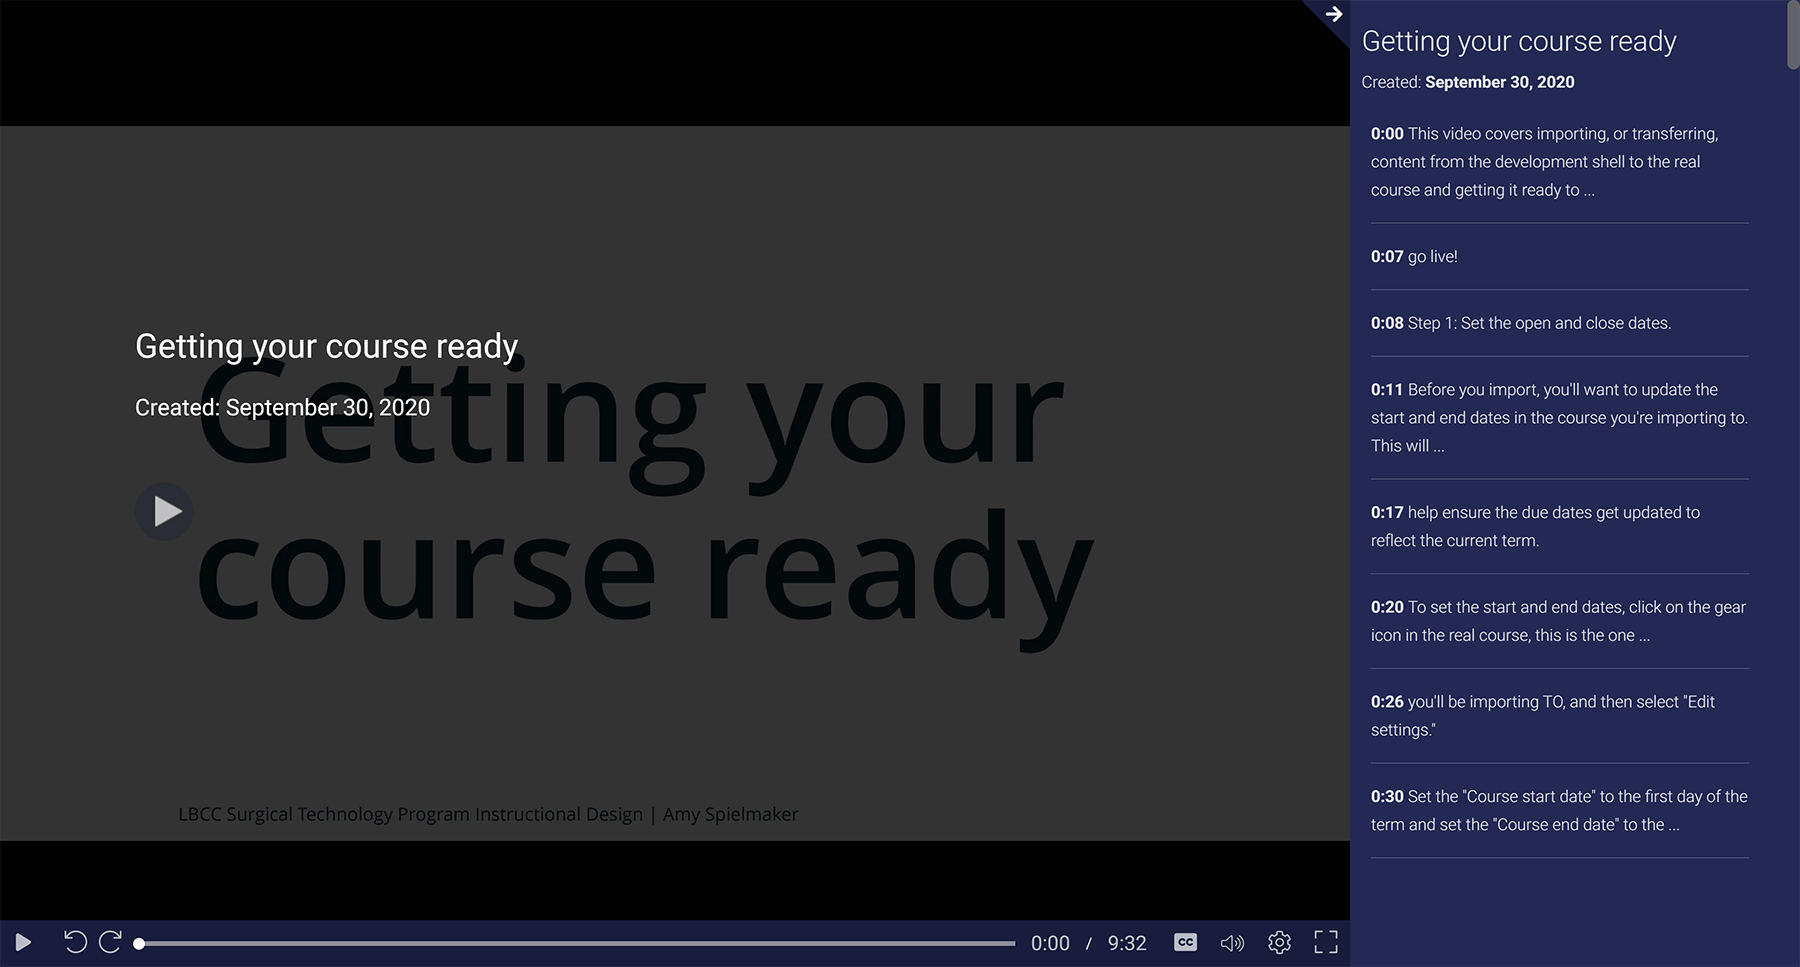
Task: Click the video progress seek bar
Action: 577,943
